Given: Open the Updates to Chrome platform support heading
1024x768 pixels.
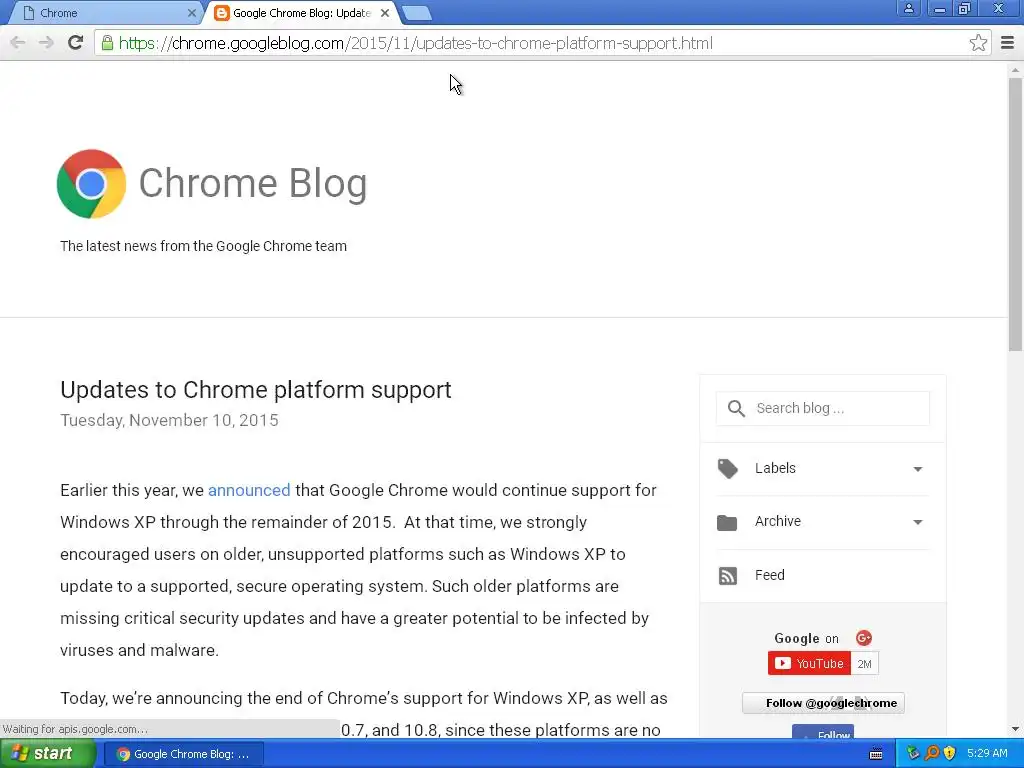Looking at the screenshot, I should pos(255,390).
